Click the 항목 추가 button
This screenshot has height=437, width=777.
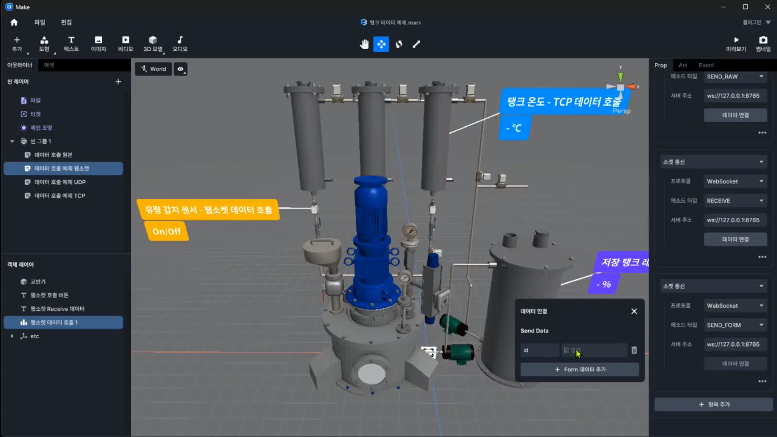point(713,404)
